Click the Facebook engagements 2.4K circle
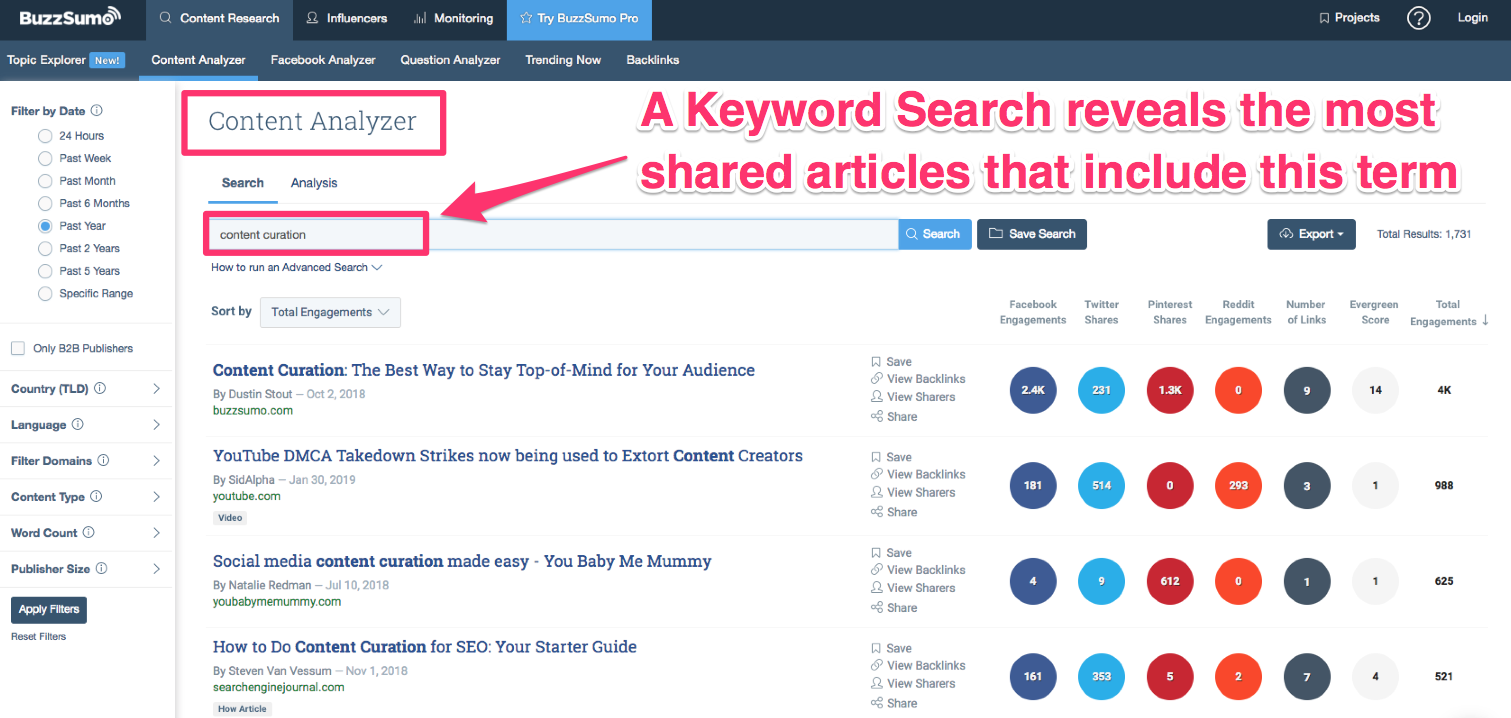Image resolution: width=1511 pixels, height=718 pixels. coord(1033,390)
